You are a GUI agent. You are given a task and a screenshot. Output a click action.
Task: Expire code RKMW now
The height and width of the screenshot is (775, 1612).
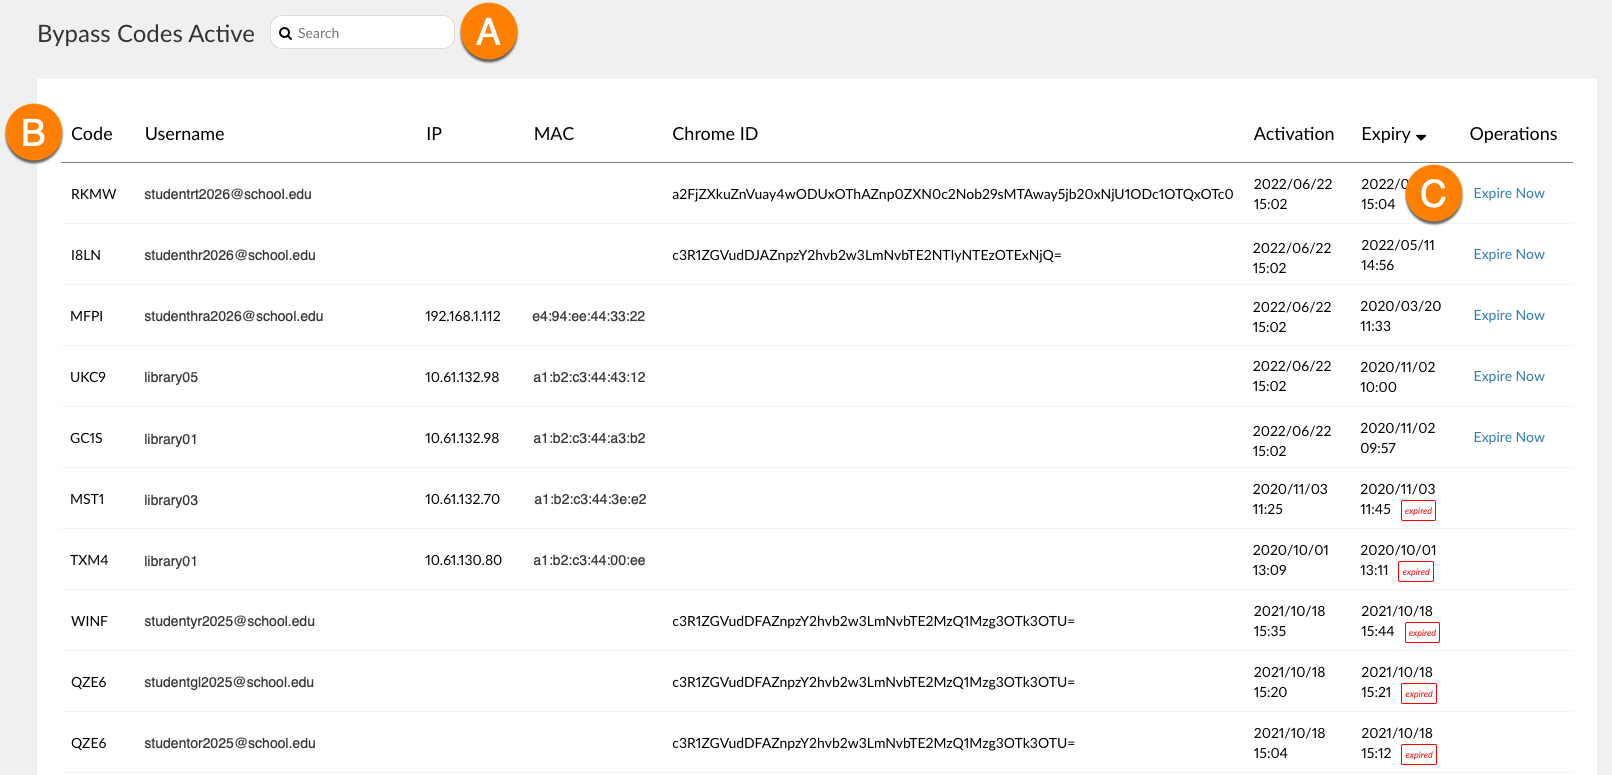coord(1508,193)
